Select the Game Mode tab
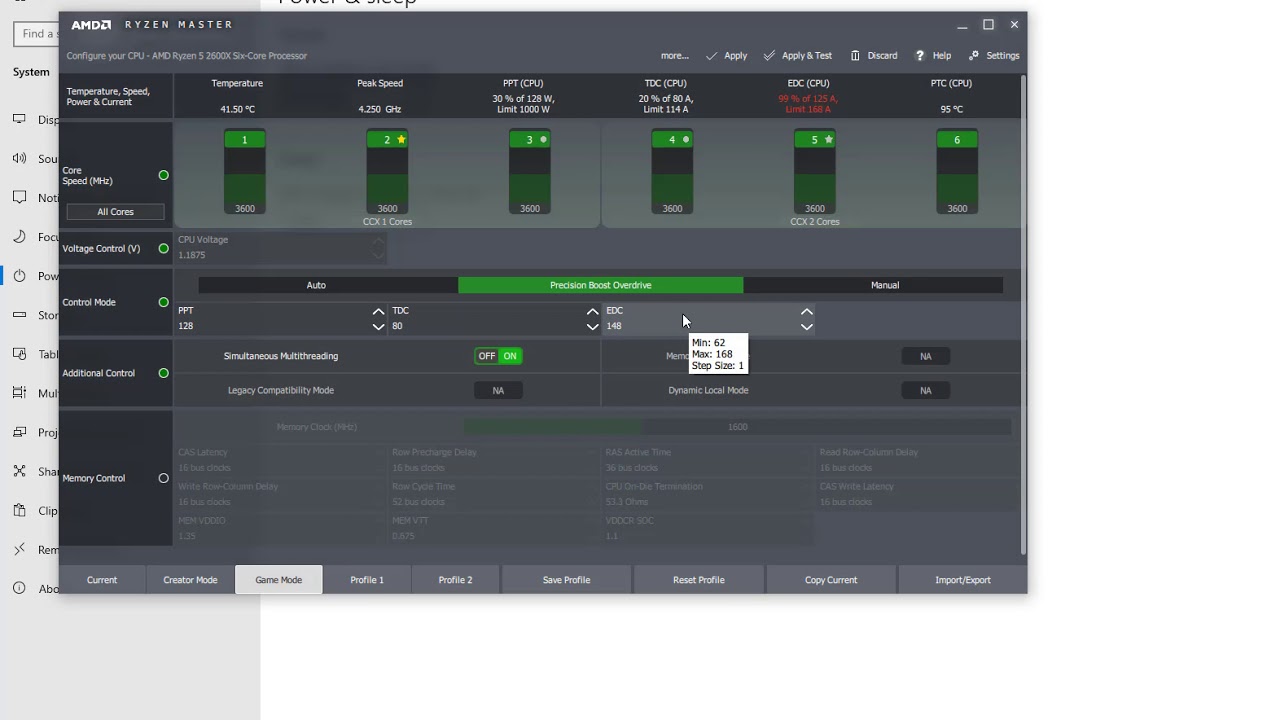The height and width of the screenshot is (720, 1280). point(279,580)
